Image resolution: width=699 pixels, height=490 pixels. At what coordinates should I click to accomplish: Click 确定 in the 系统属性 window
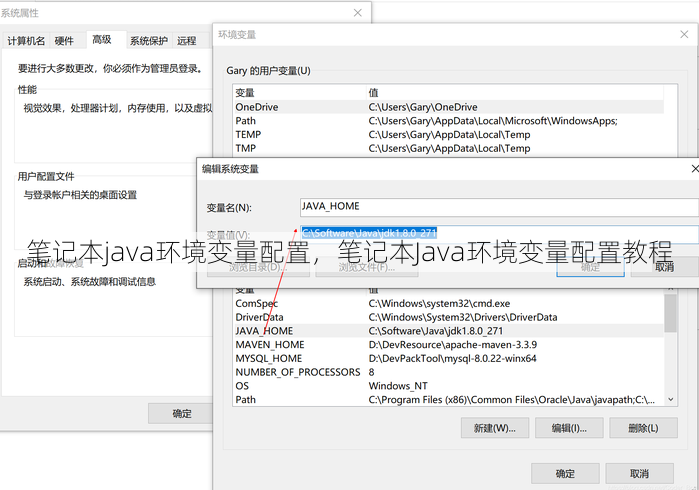(181, 414)
